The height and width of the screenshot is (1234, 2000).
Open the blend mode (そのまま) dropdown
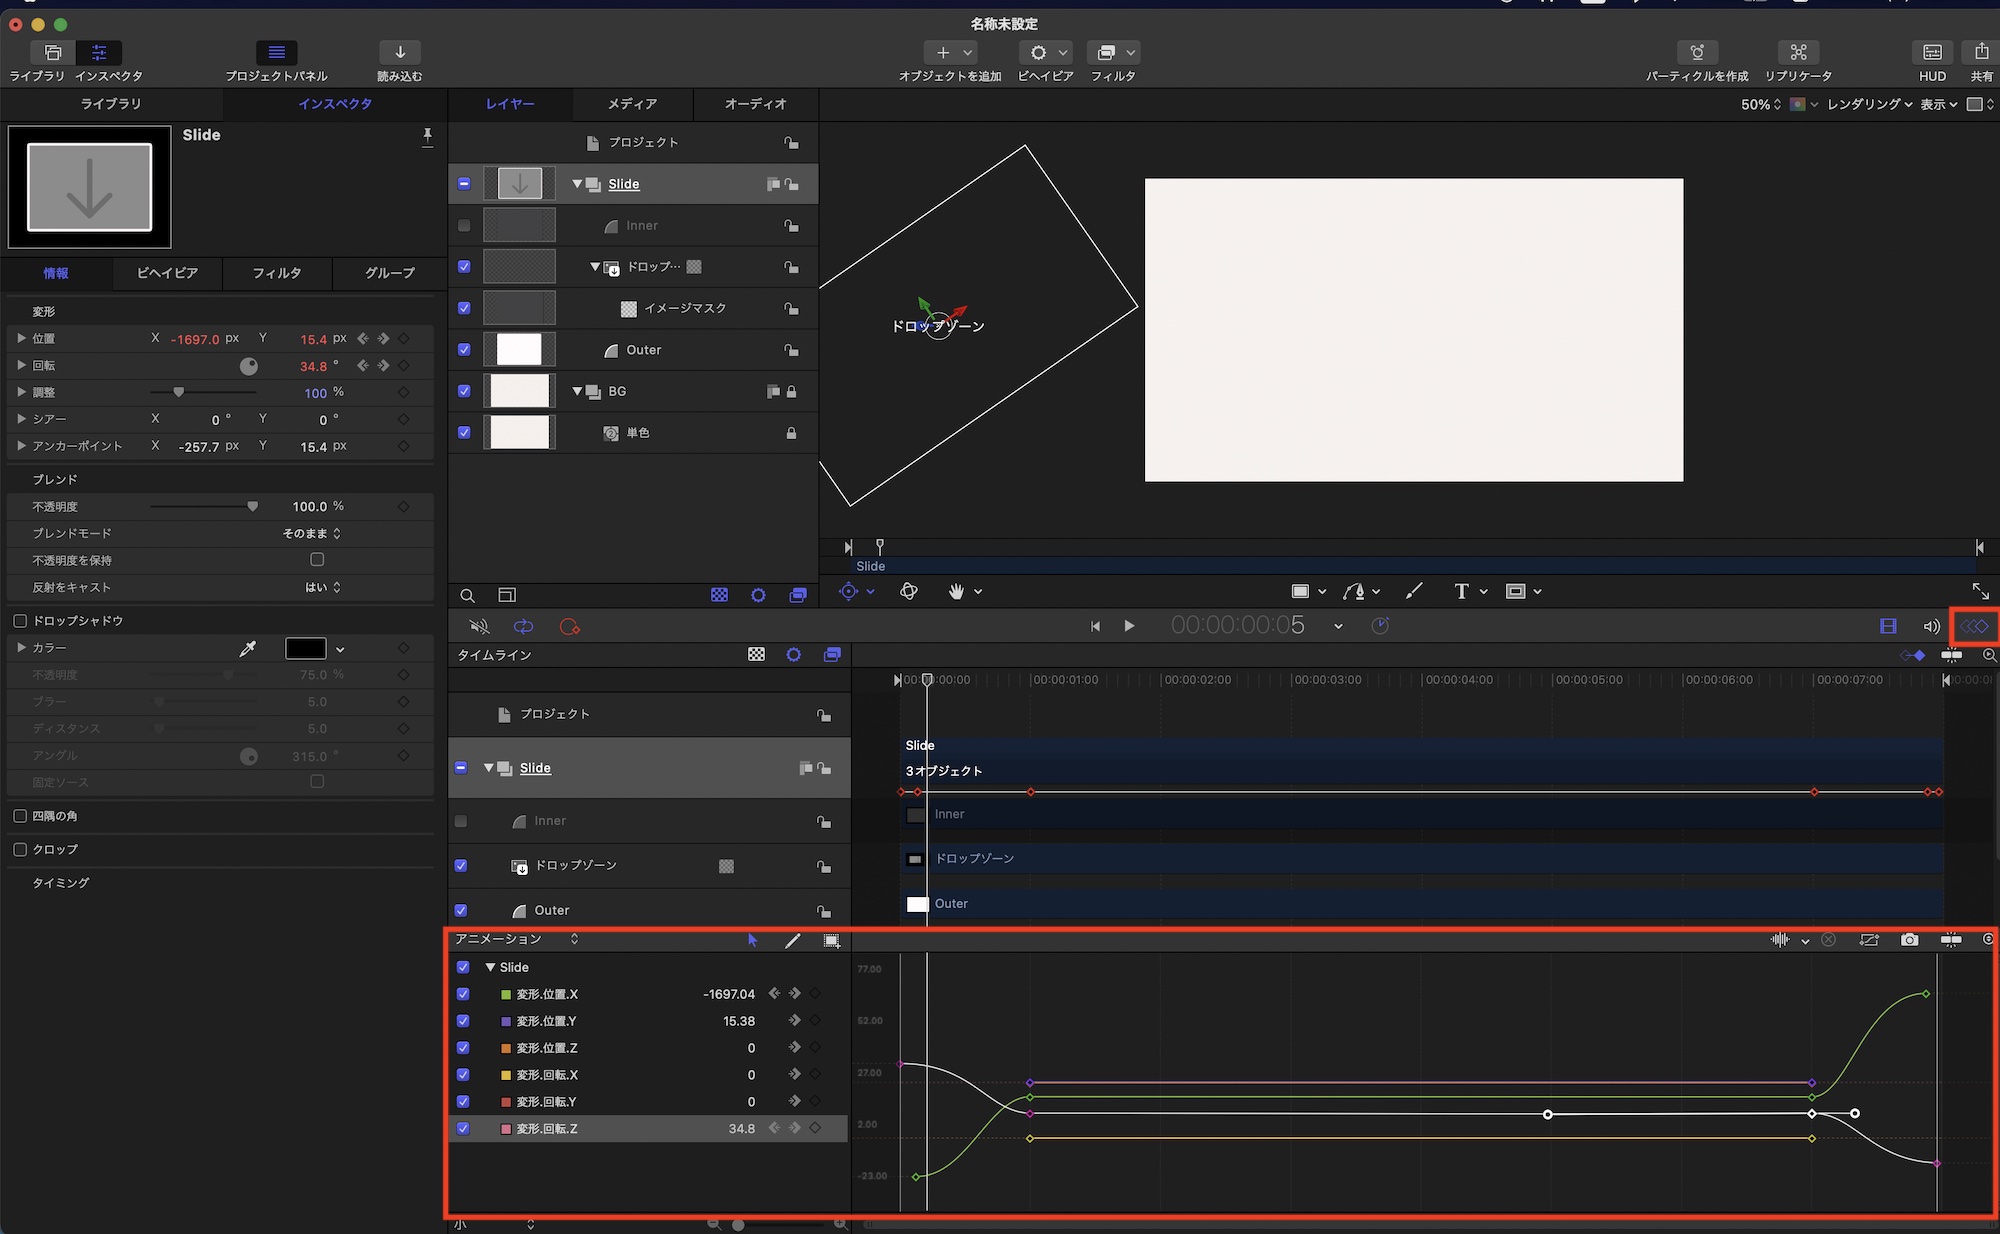pyautogui.click(x=311, y=533)
